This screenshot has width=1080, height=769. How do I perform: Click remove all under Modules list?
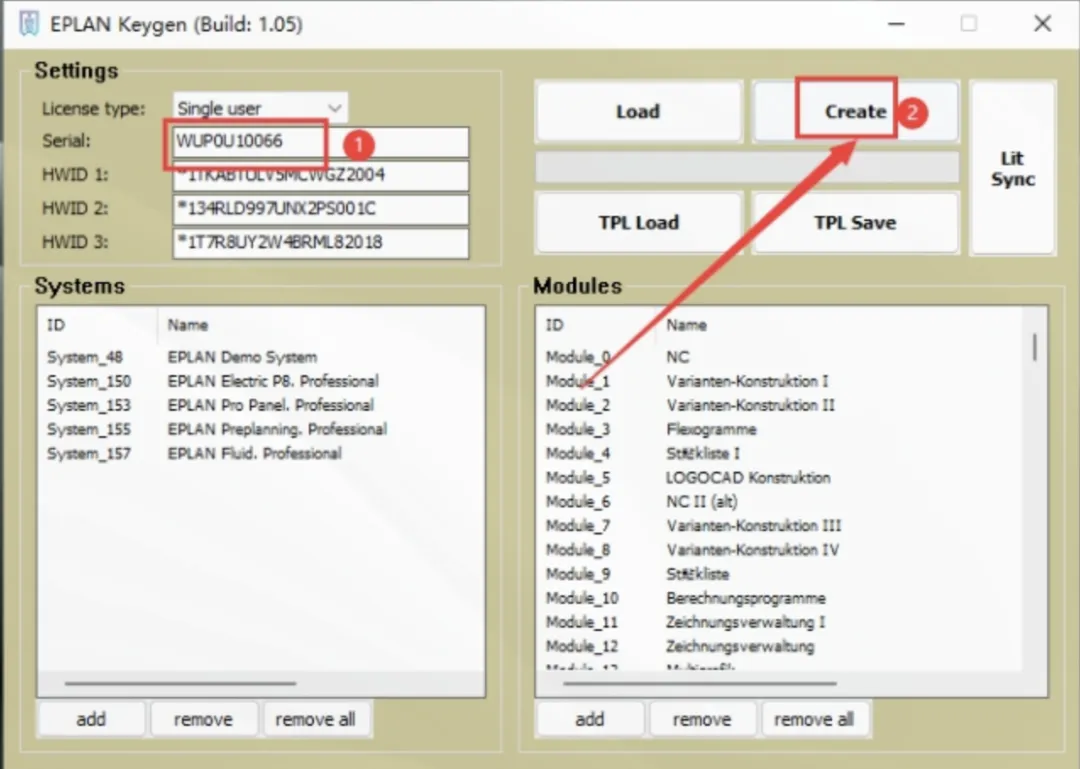coord(815,719)
